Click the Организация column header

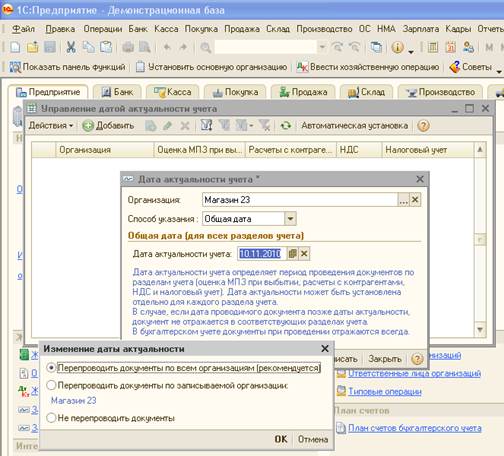pyautogui.click(x=104, y=150)
